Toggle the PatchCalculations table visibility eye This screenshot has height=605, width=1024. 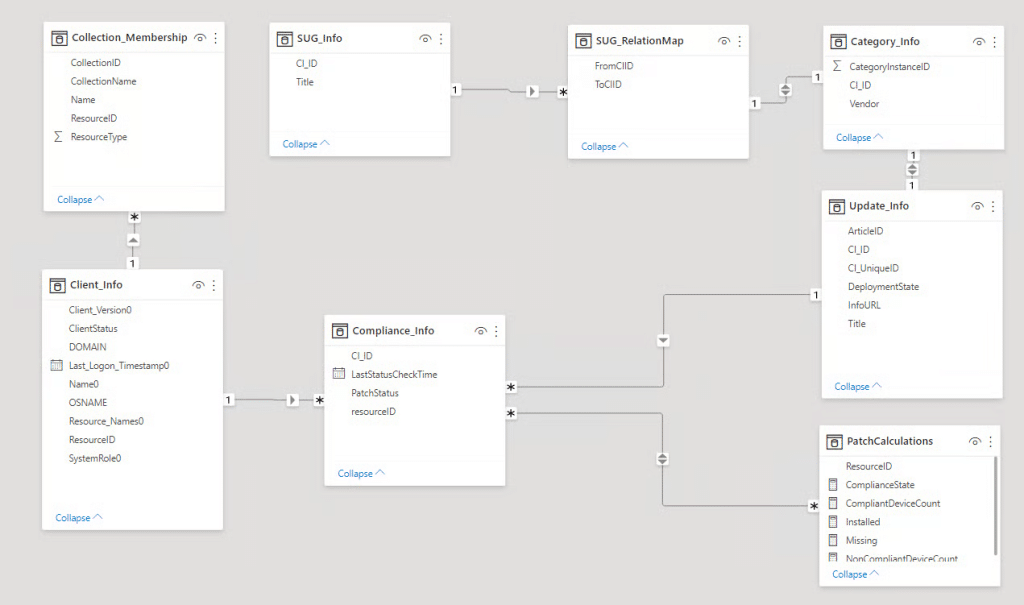click(x=974, y=441)
